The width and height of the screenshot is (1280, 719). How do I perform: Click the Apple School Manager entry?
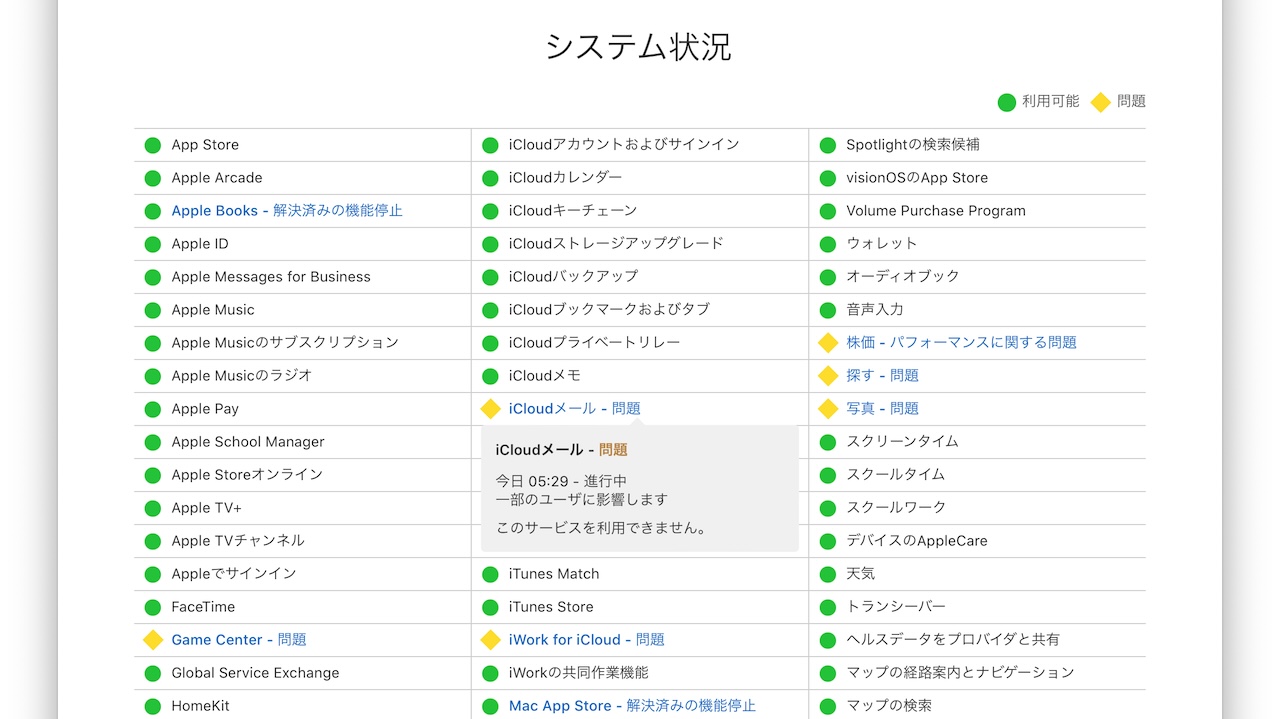click(x=248, y=442)
